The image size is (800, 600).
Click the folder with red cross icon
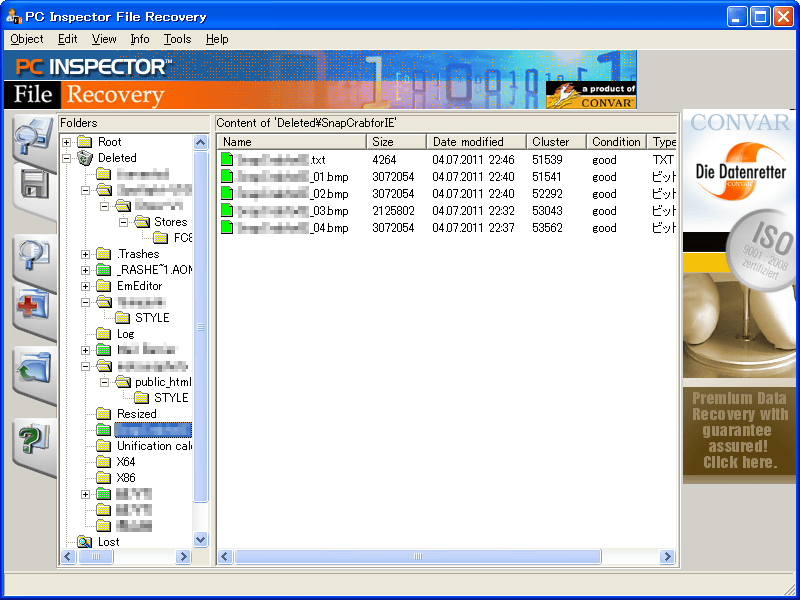[x=33, y=308]
